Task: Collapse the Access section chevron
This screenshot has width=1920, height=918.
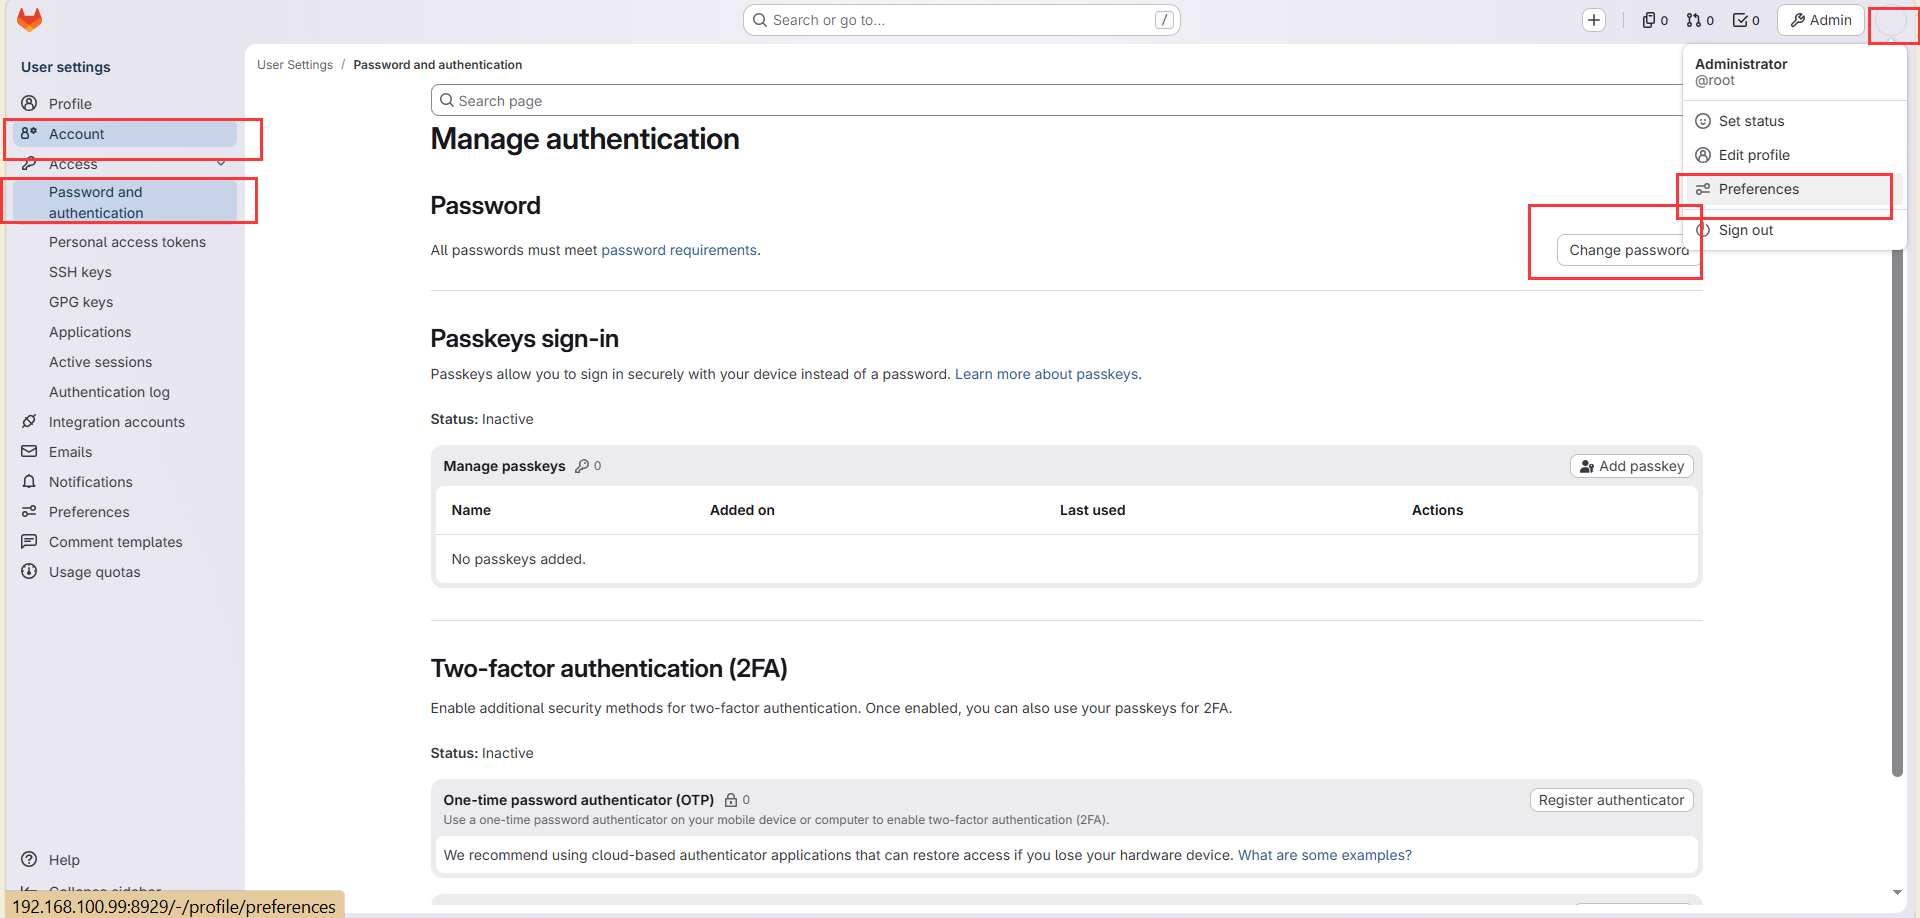Action: (221, 164)
